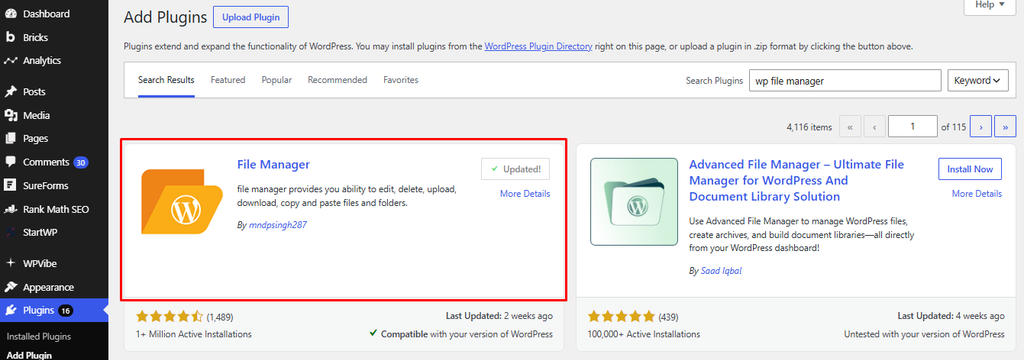Click the StartWP icon

click(x=10, y=233)
